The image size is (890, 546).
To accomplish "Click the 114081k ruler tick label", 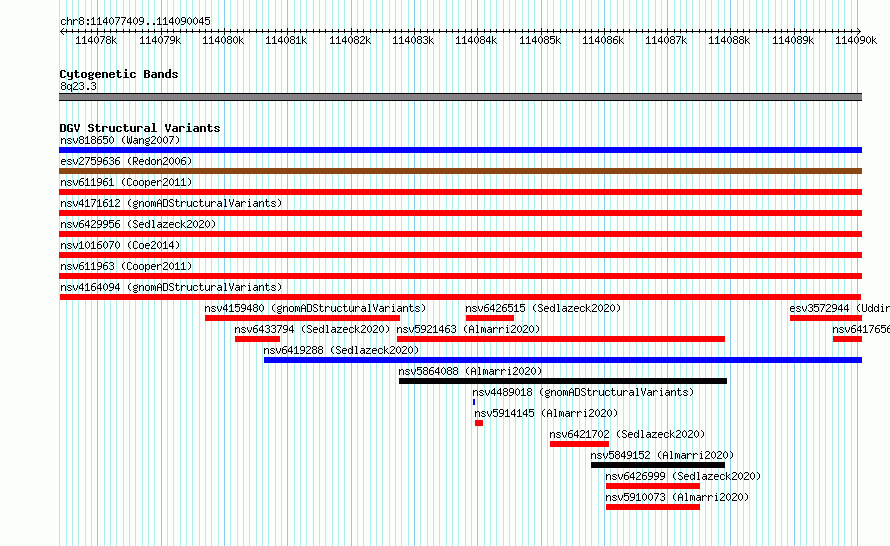I will (286, 40).
